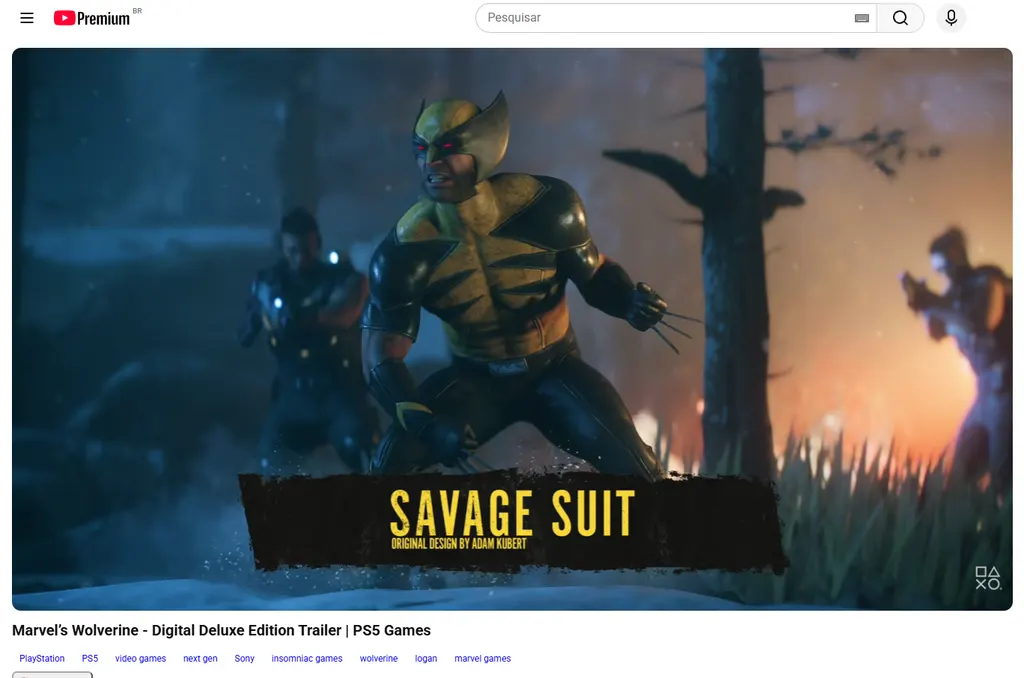Open the Sony tag link

244,658
